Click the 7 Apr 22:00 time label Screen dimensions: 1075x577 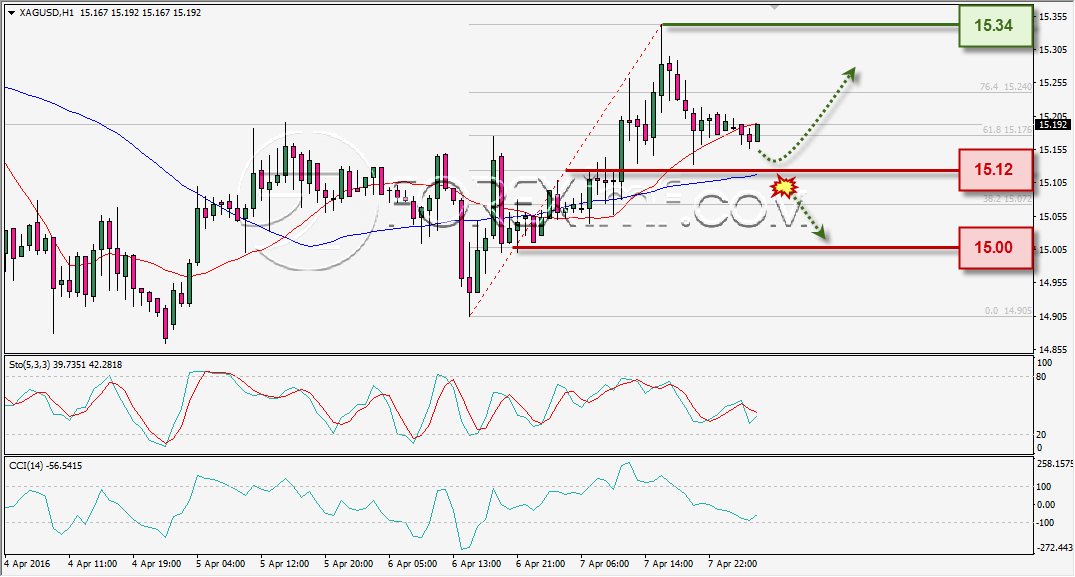click(x=732, y=564)
